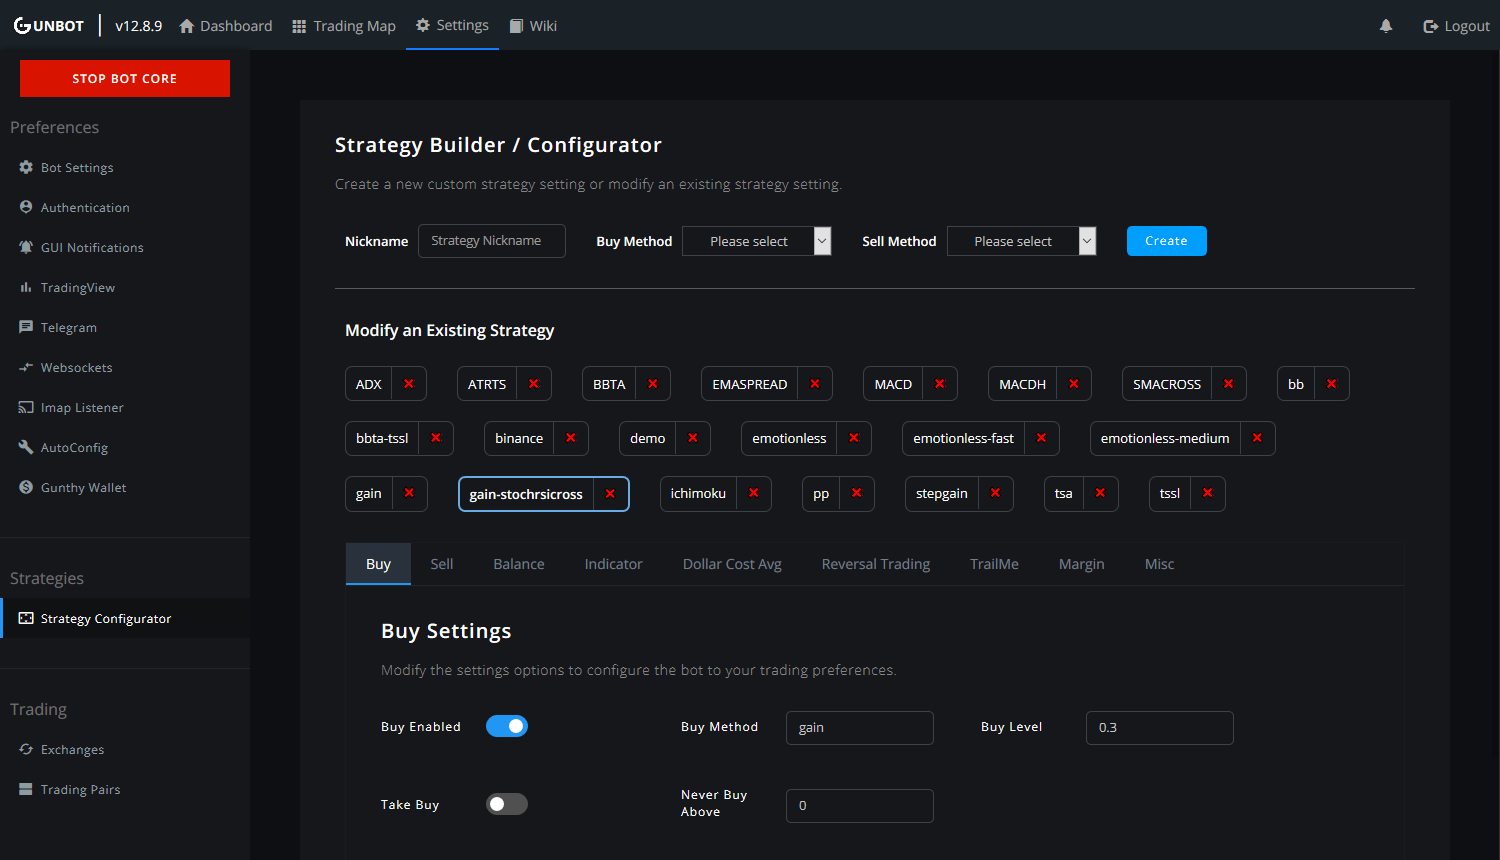Select the emotionless-fast strategy
This screenshot has height=860, width=1500.
(963, 438)
